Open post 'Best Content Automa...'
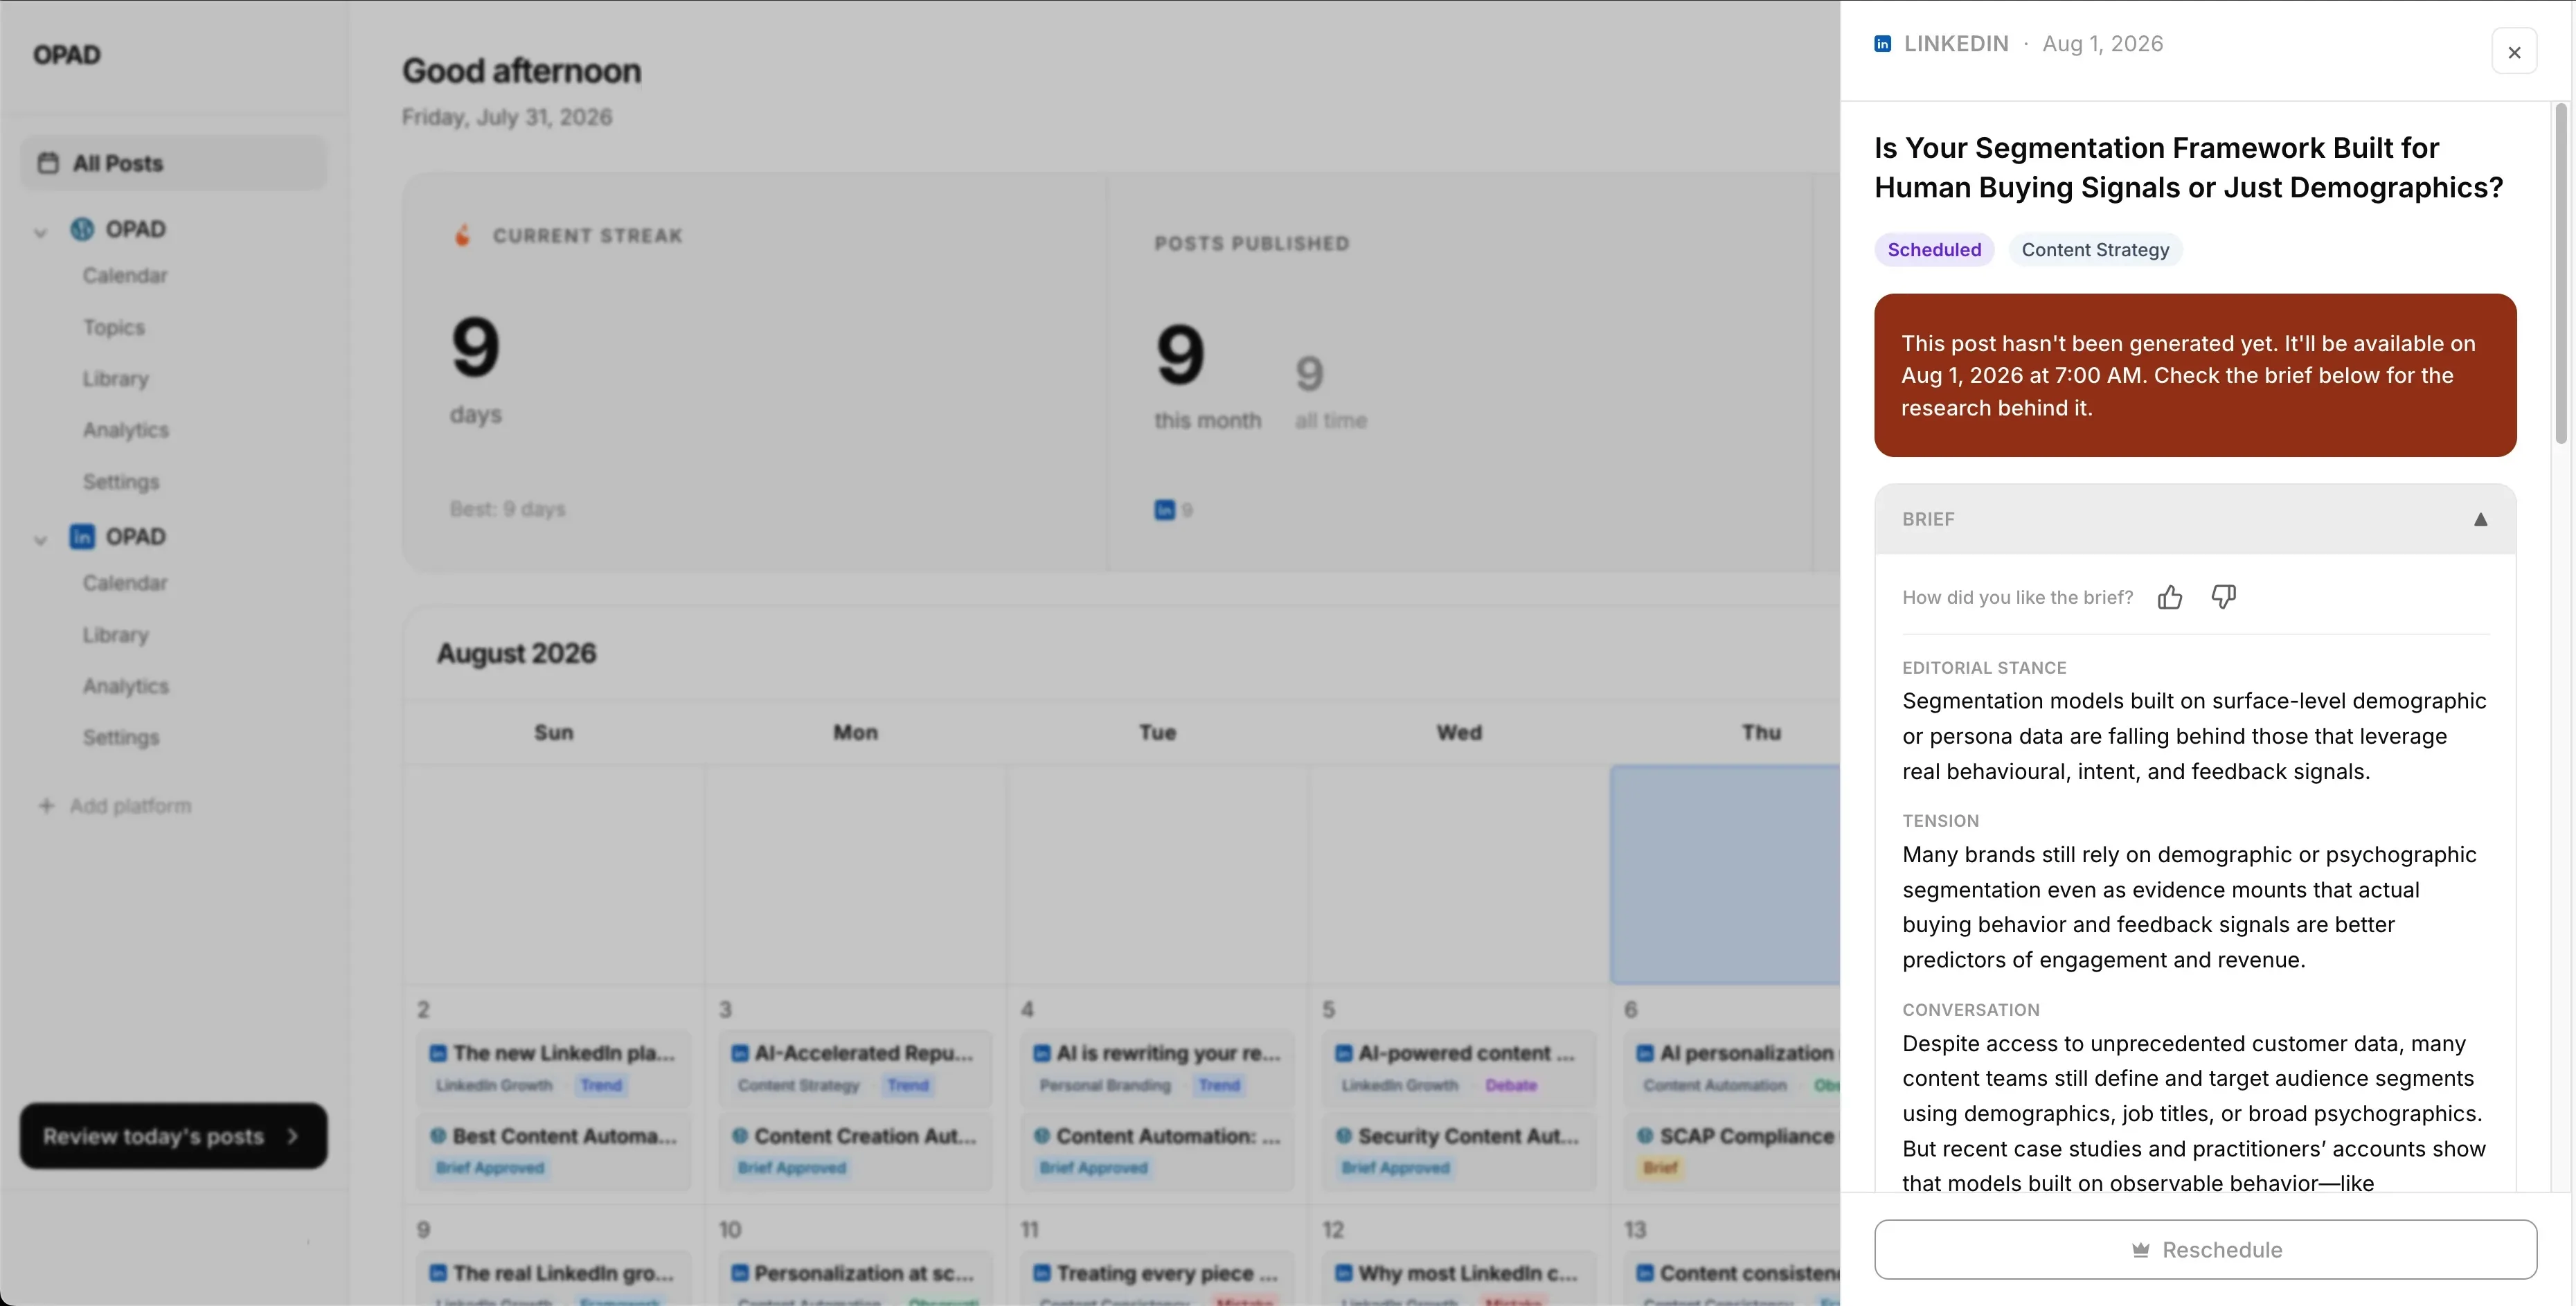 [554, 1152]
